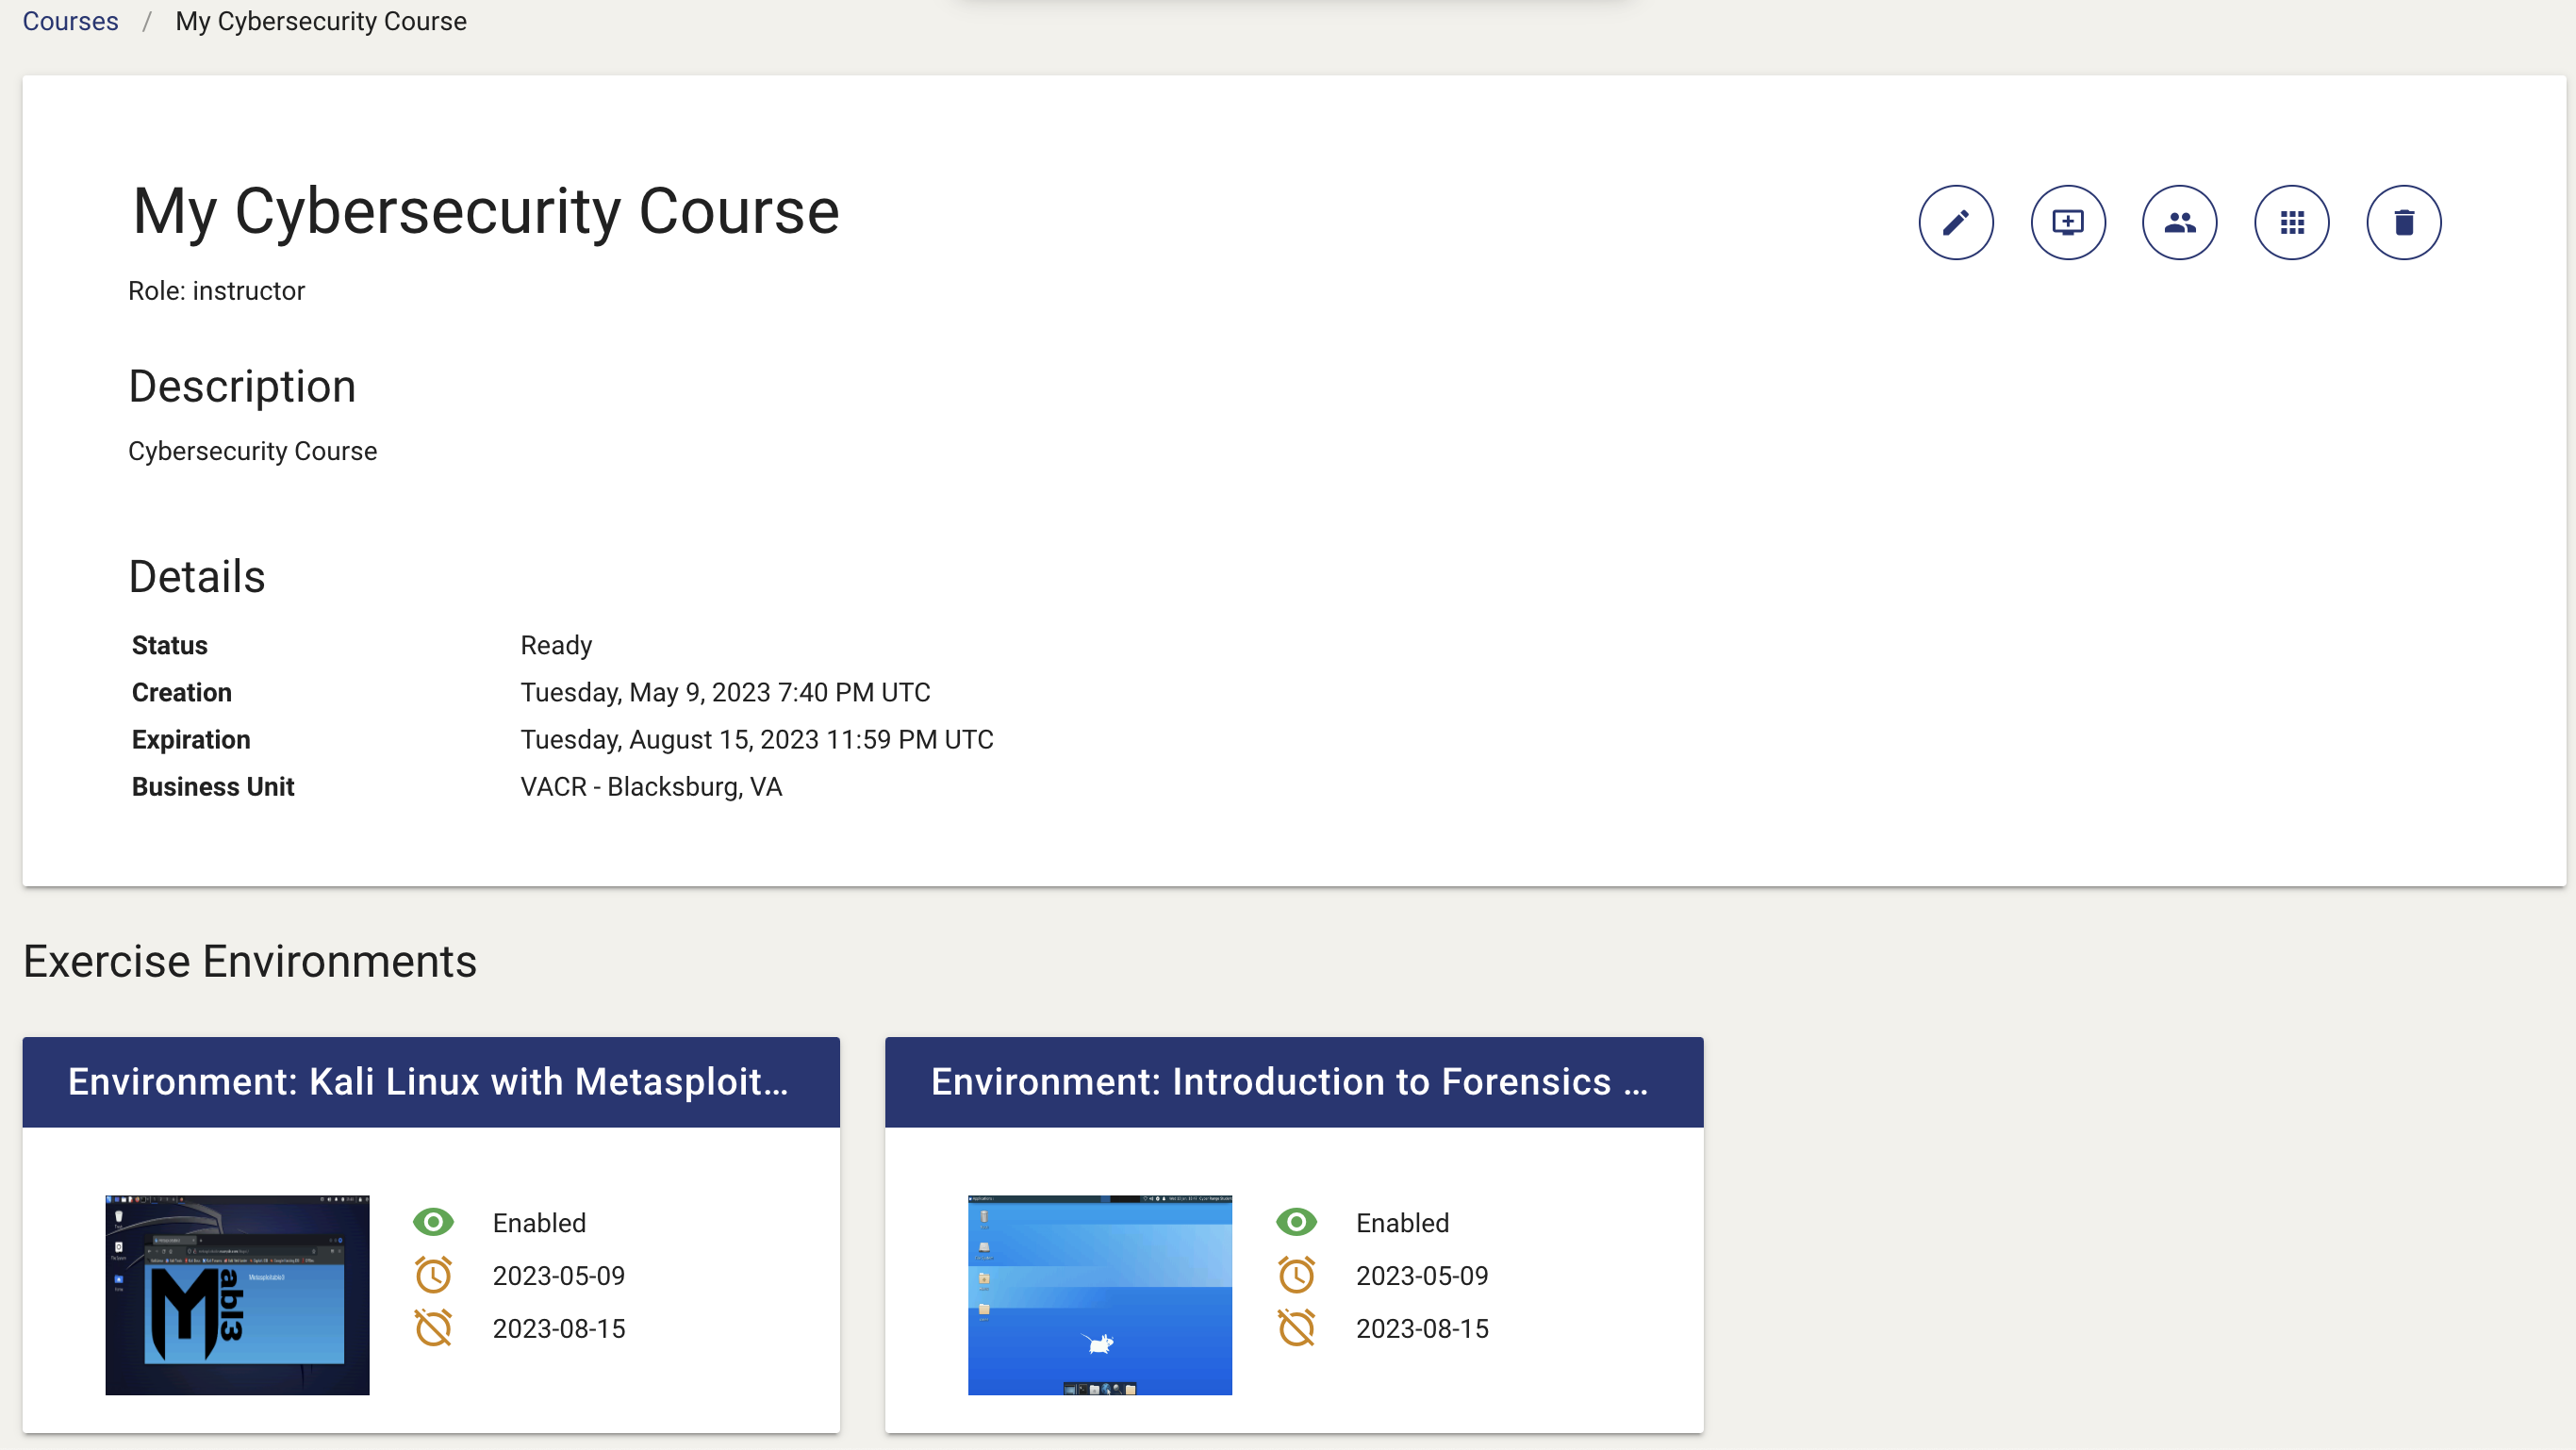This screenshot has width=2576, height=1450.
Task: Toggle Enabled eye on Kali environment
Action: [x=432, y=1222]
